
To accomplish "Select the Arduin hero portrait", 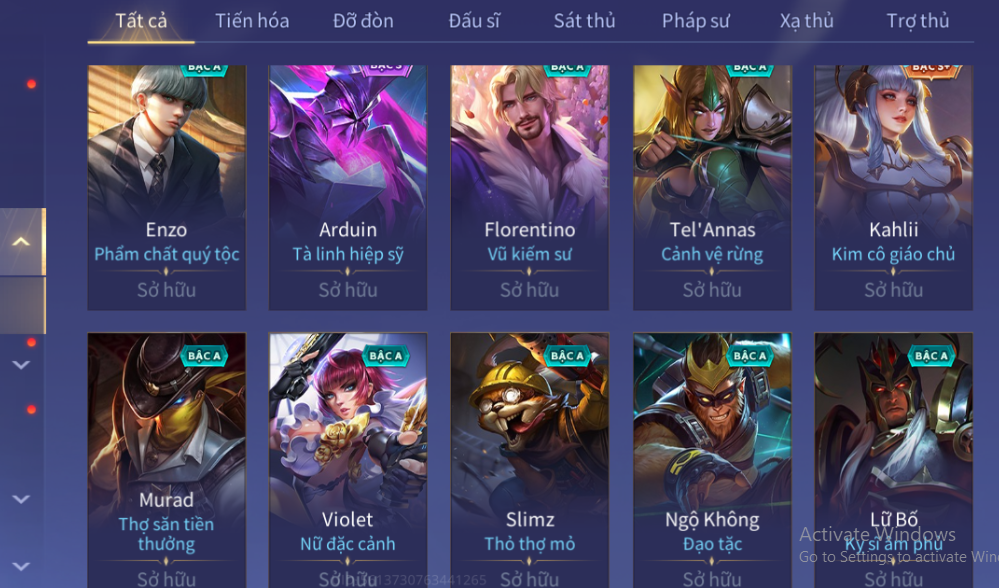I will coord(348,187).
